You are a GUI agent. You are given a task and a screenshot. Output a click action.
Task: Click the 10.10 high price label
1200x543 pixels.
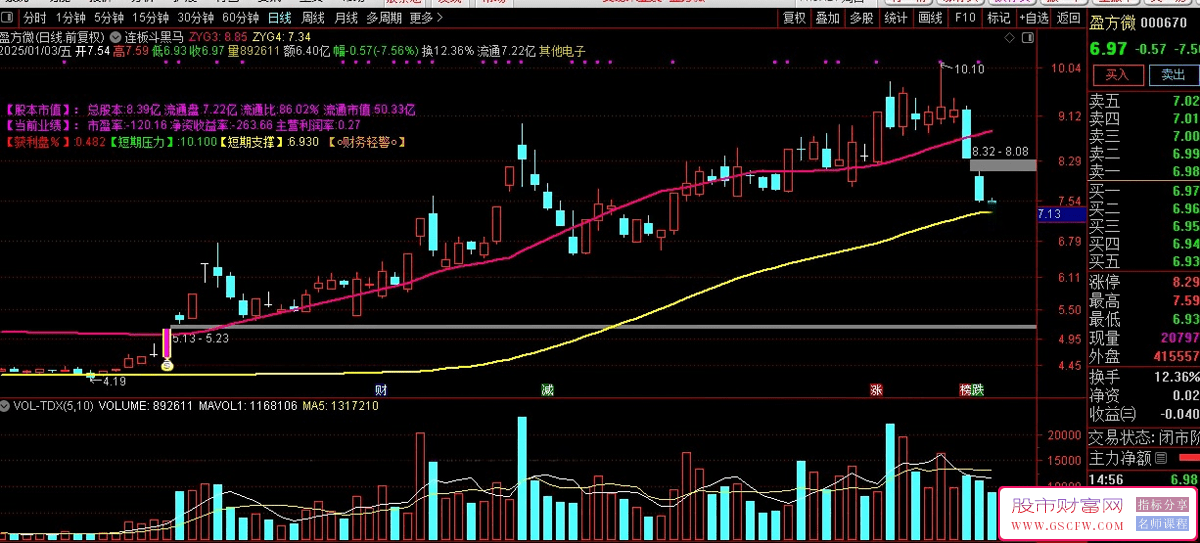[969, 69]
